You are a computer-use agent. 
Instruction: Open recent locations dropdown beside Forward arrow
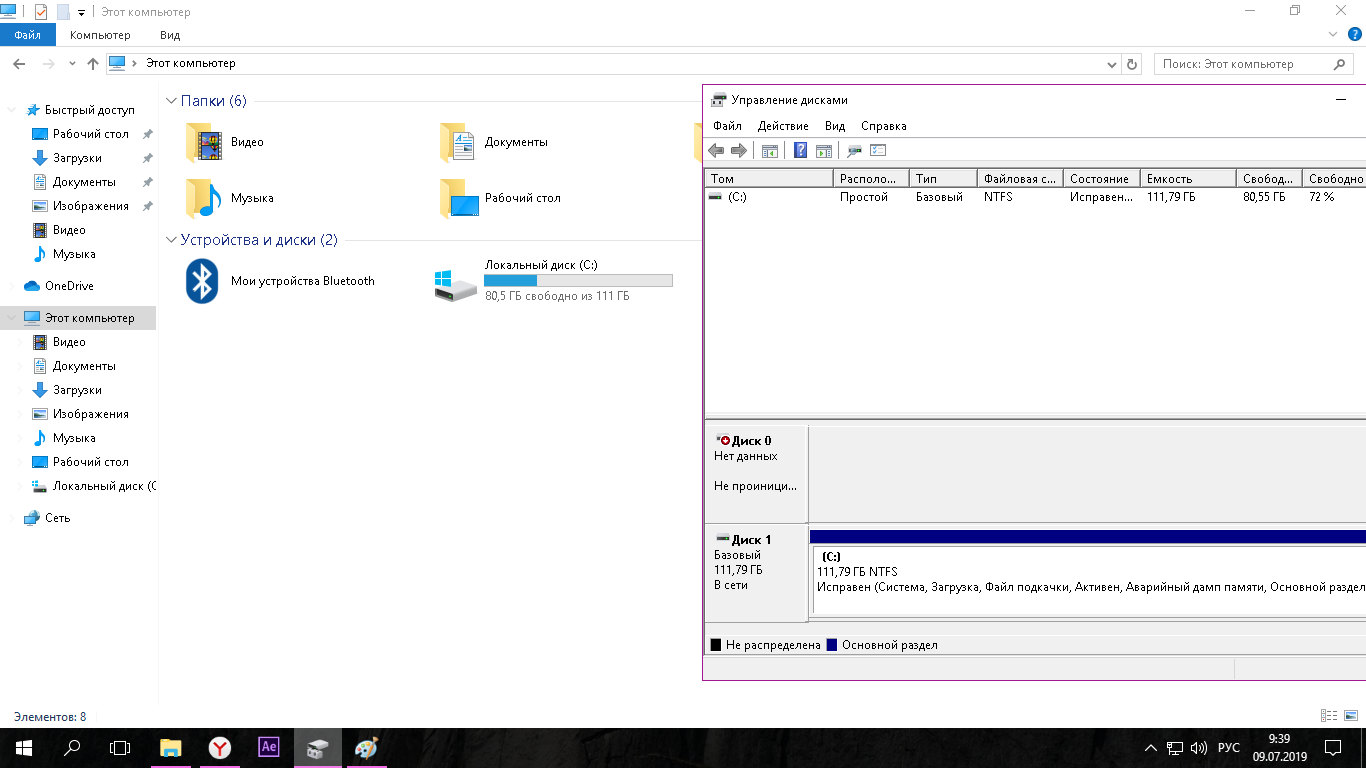click(72, 64)
